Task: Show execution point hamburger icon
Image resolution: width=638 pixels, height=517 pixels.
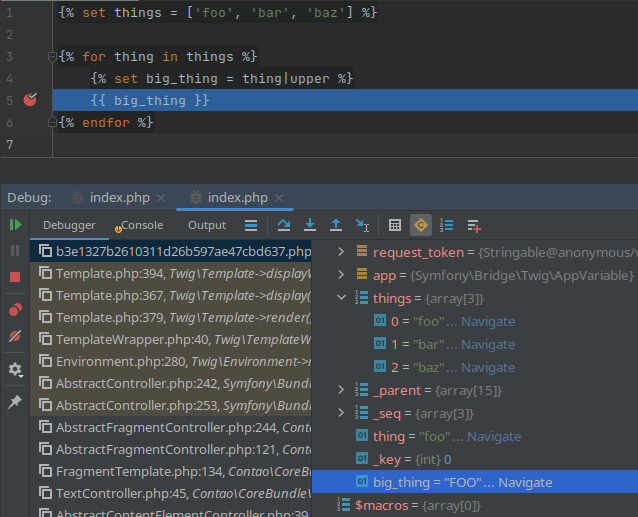Action: point(251,225)
